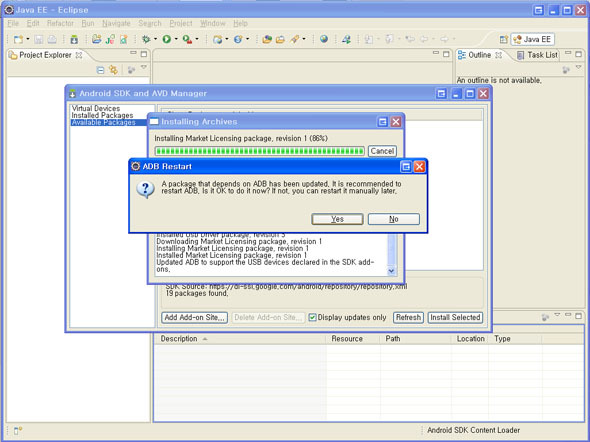590x442 pixels.
Task: Open bottom panel view menu triangle
Action: click(557, 314)
